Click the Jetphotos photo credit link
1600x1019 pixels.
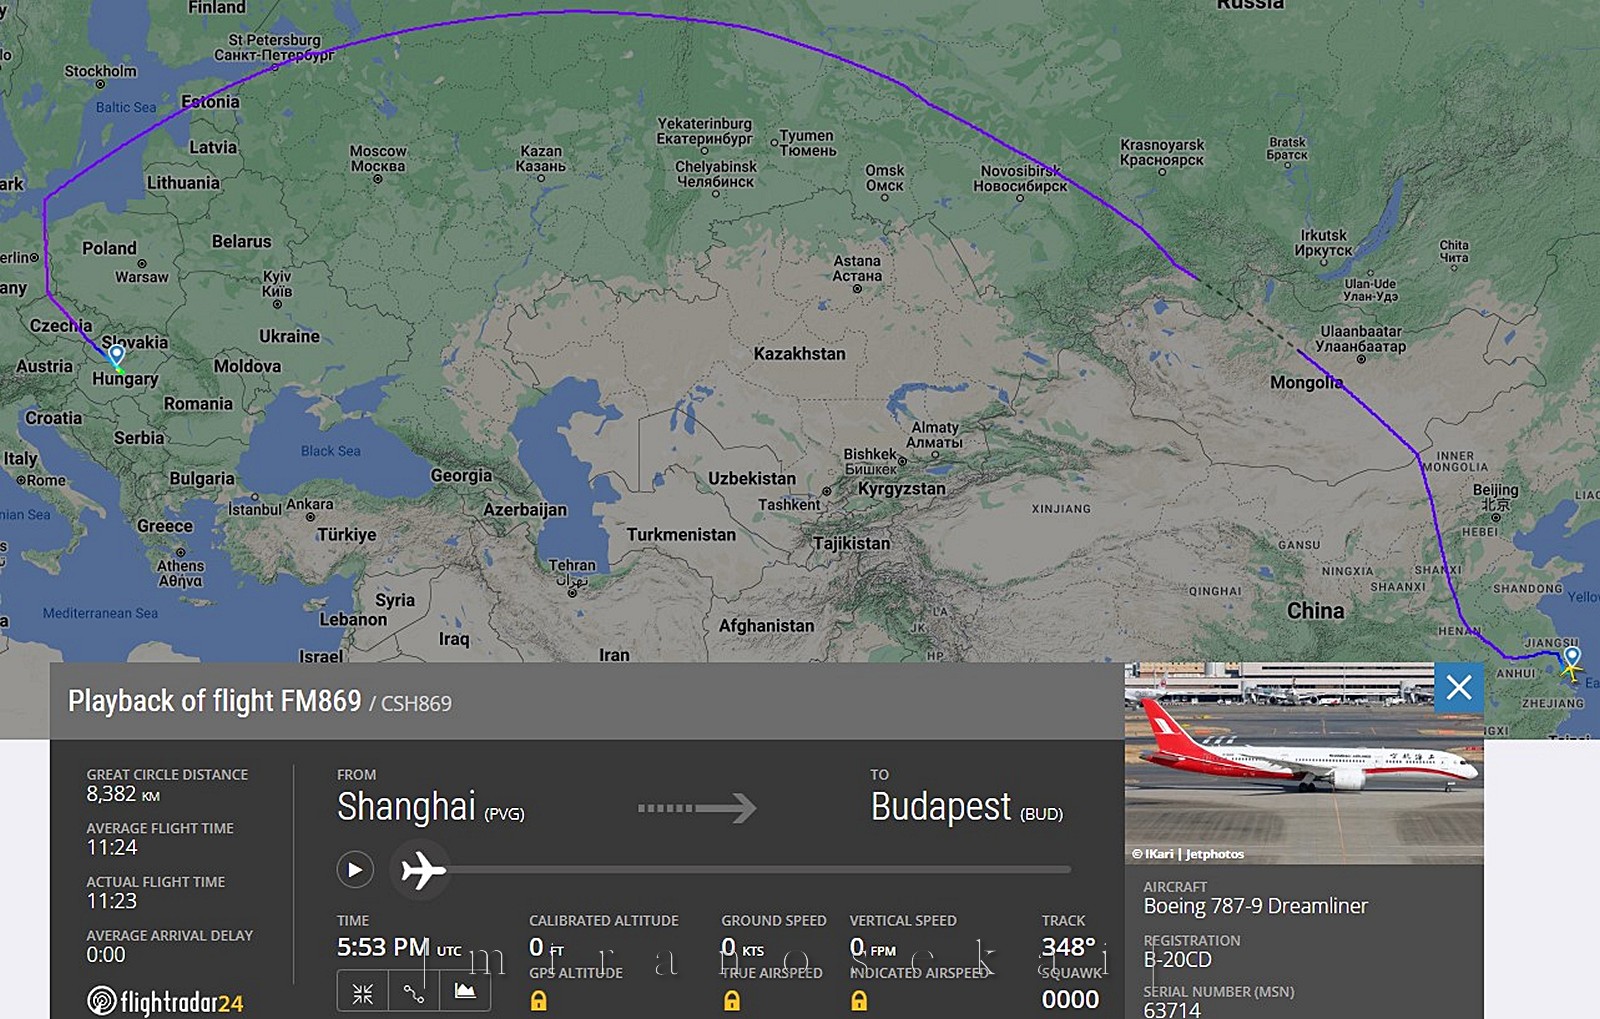[x=1188, y=854]
